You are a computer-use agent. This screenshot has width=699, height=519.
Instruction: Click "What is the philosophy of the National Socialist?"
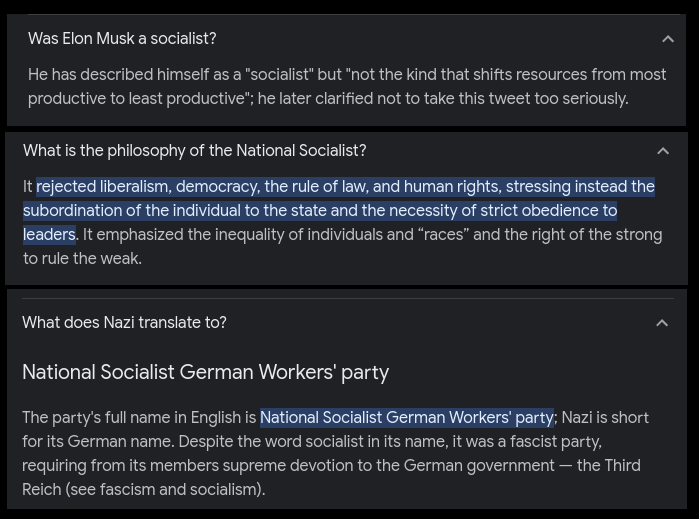pyautogui.click(x=194, y=151)
